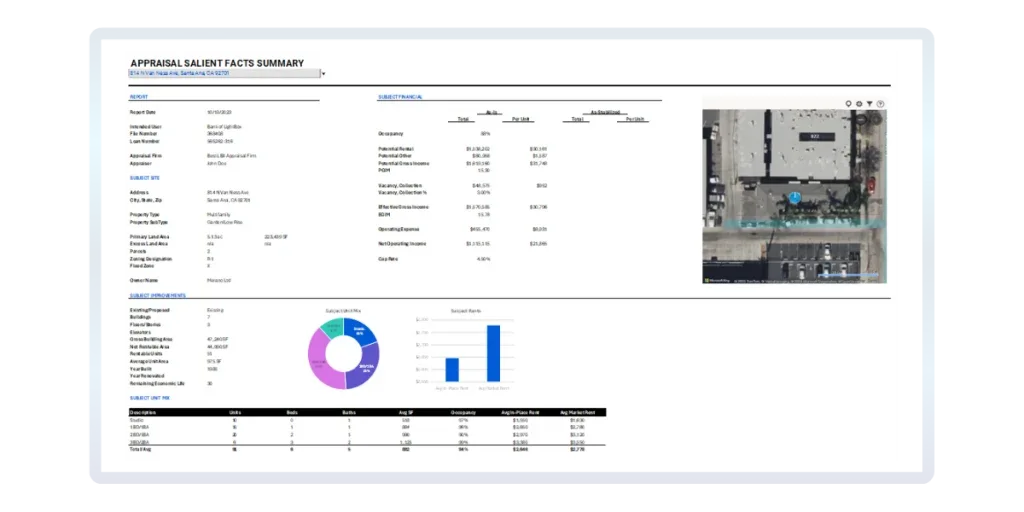Click the Studio row in the unit mix table

pos(367,420)
